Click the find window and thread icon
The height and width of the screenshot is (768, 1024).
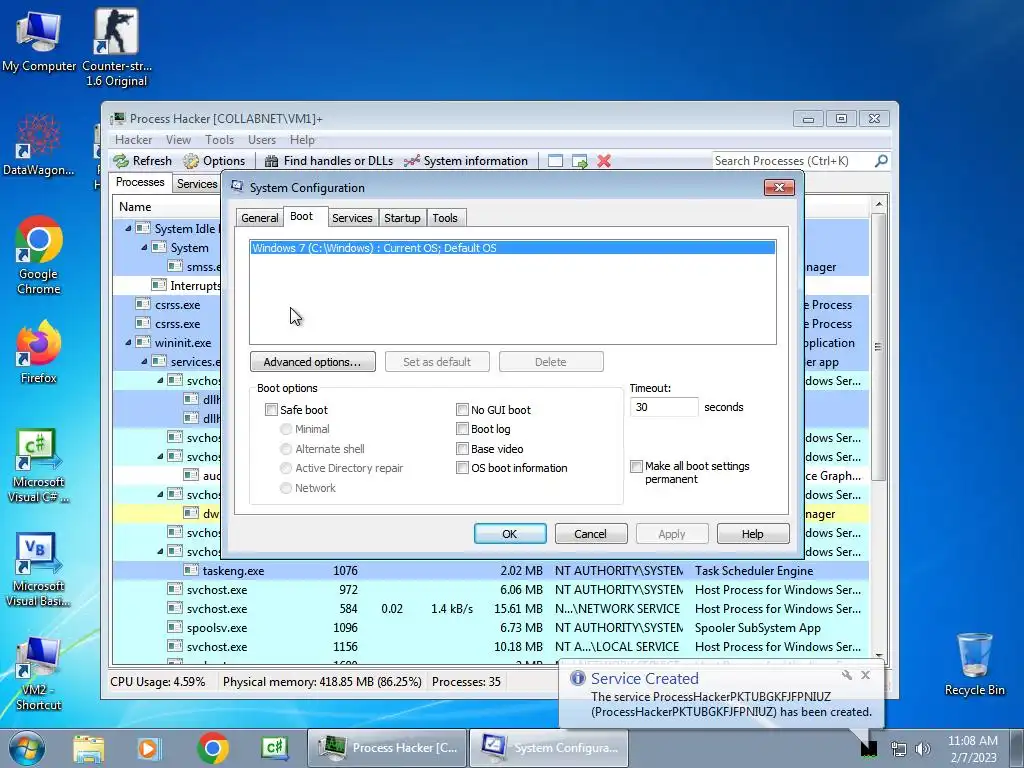(x=579, y=161)
